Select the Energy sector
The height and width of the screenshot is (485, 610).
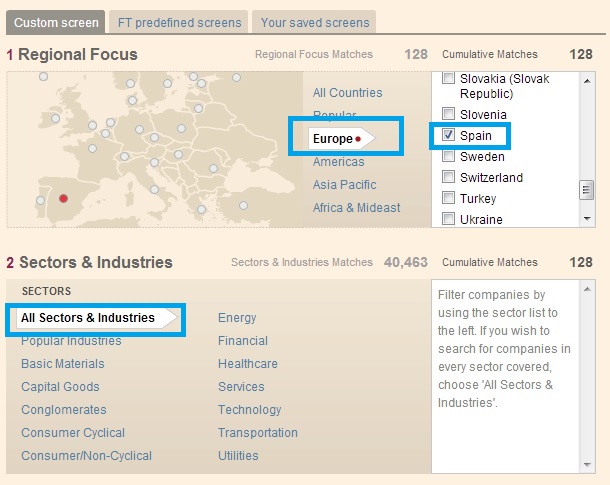237,318
